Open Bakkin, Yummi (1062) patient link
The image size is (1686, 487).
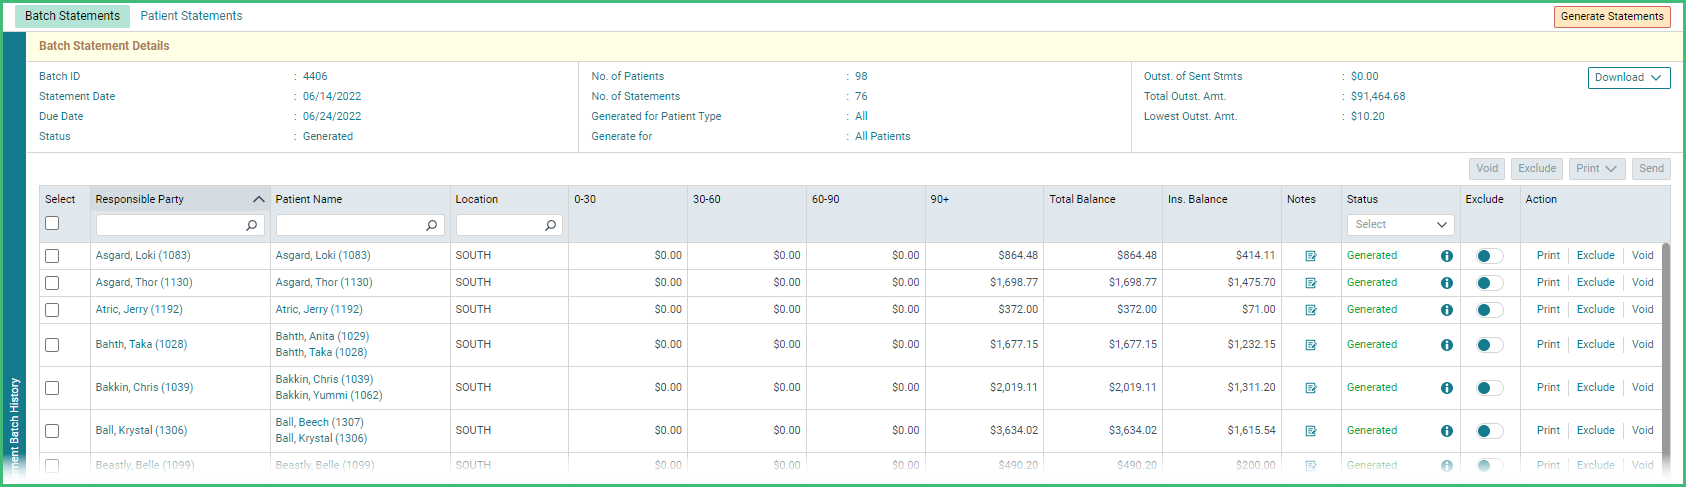(329, 395)
